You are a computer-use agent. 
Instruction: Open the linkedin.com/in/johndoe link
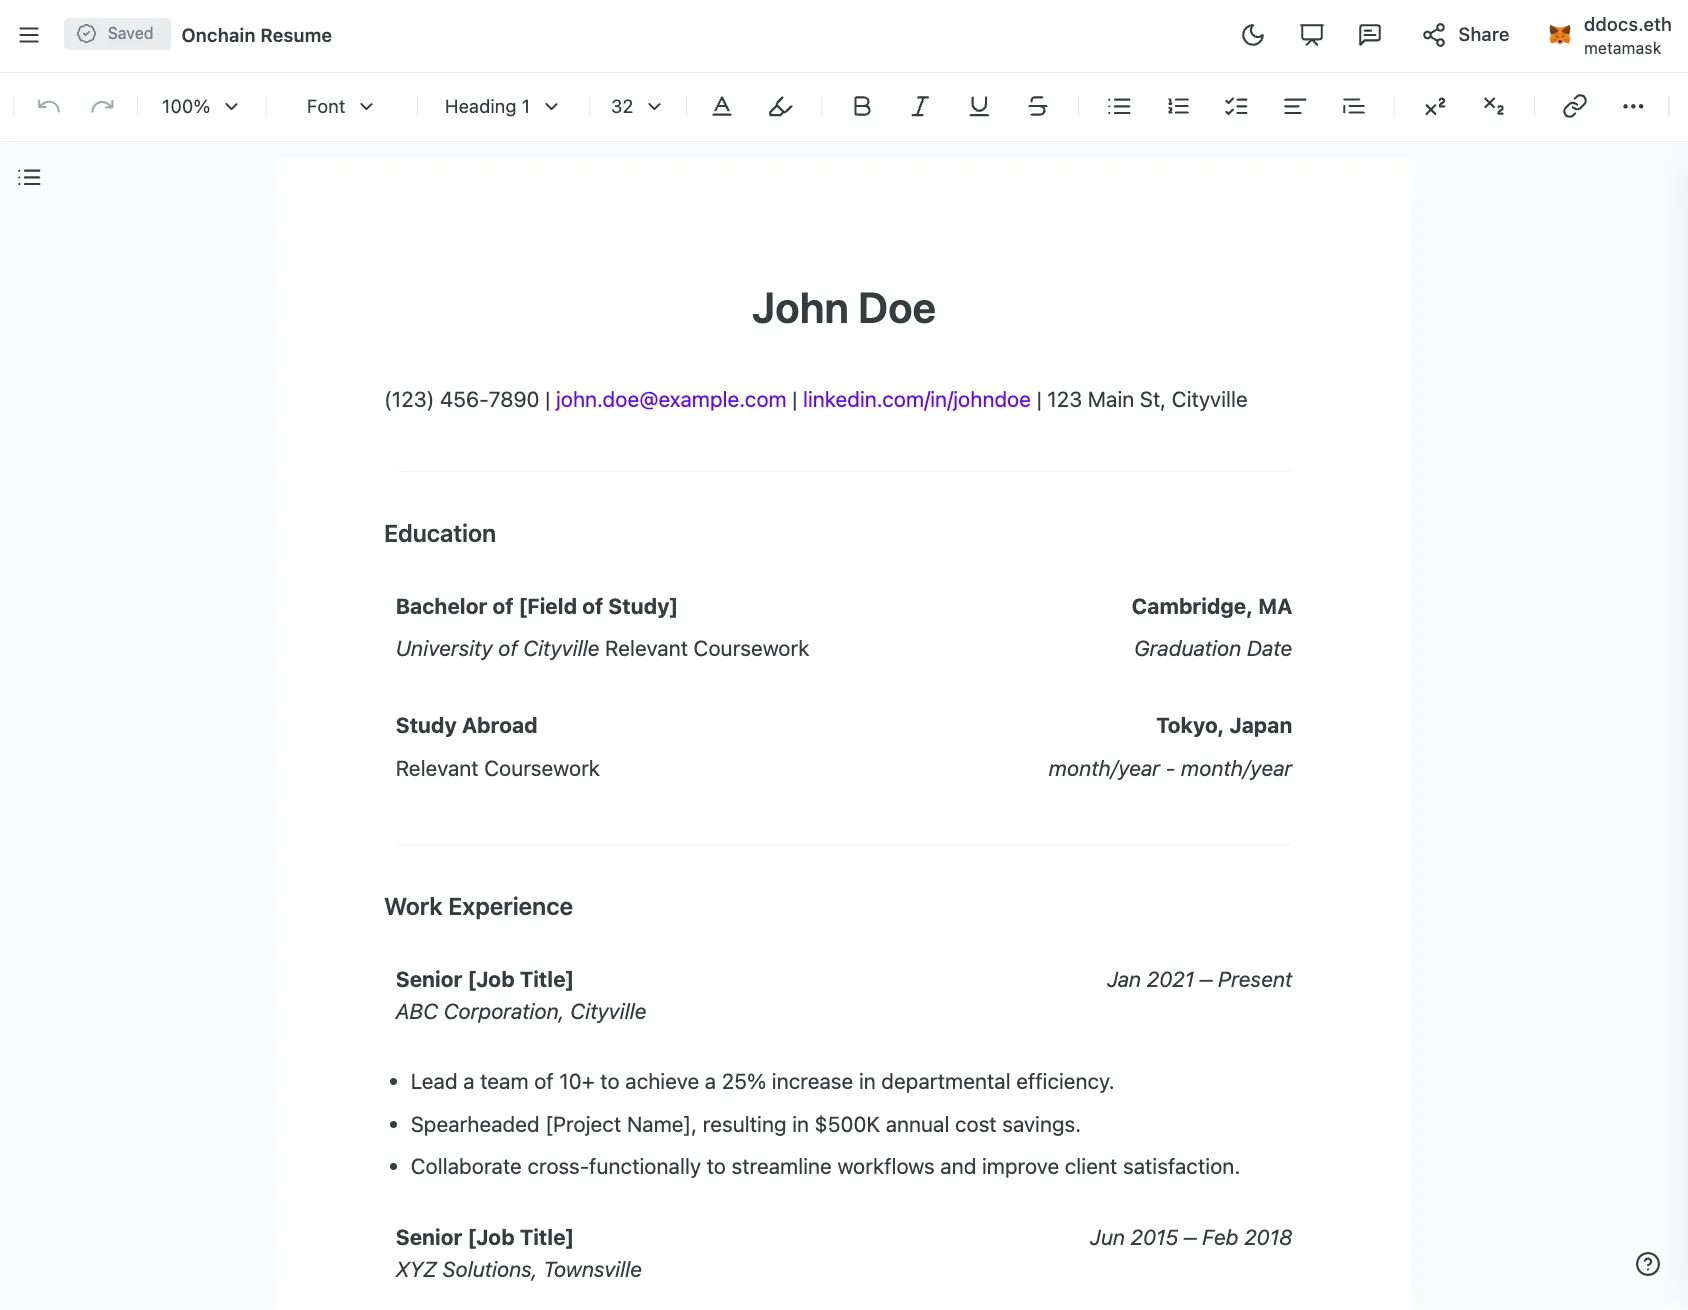pyautogui.click(x=915, y=399)
